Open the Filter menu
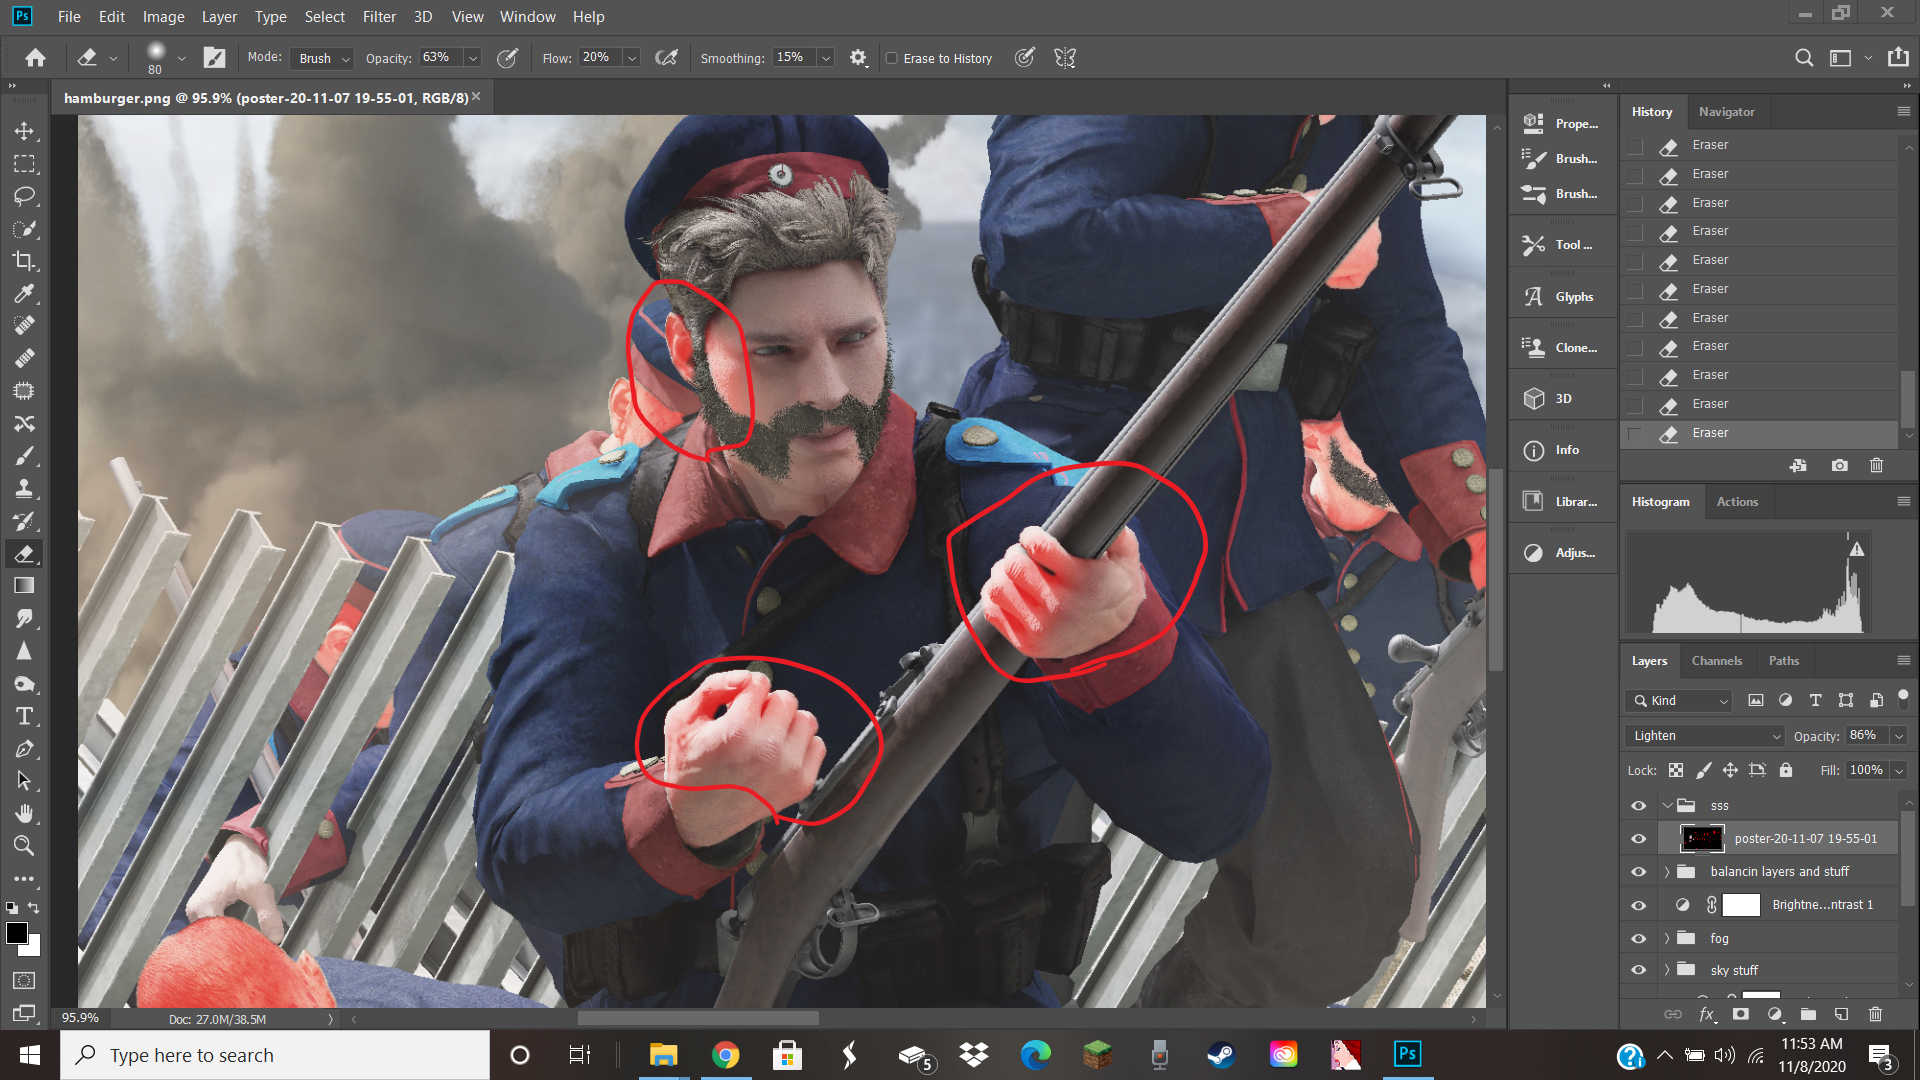 click(379, 17)
